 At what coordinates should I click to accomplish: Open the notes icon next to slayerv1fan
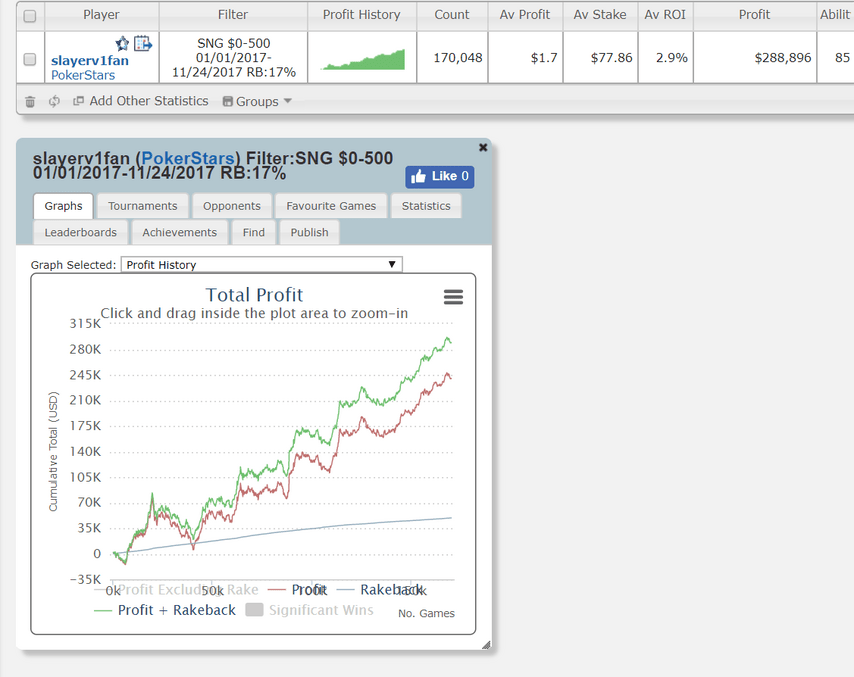(143, 43)
